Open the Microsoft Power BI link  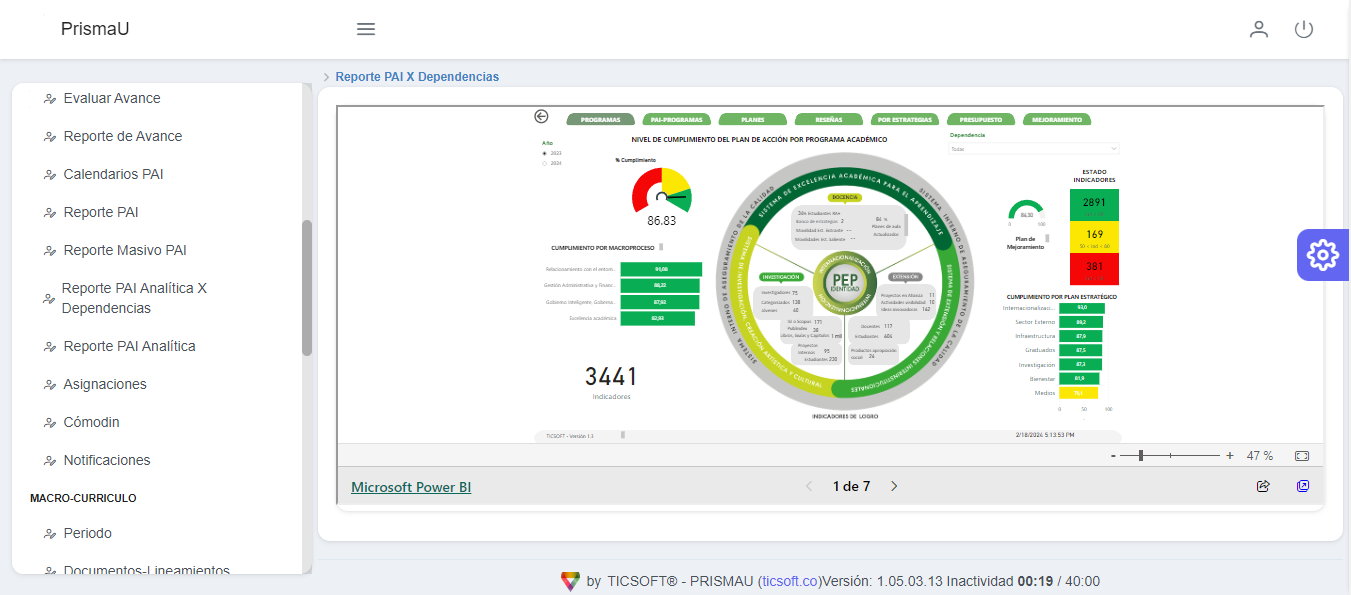click(411, 487)
